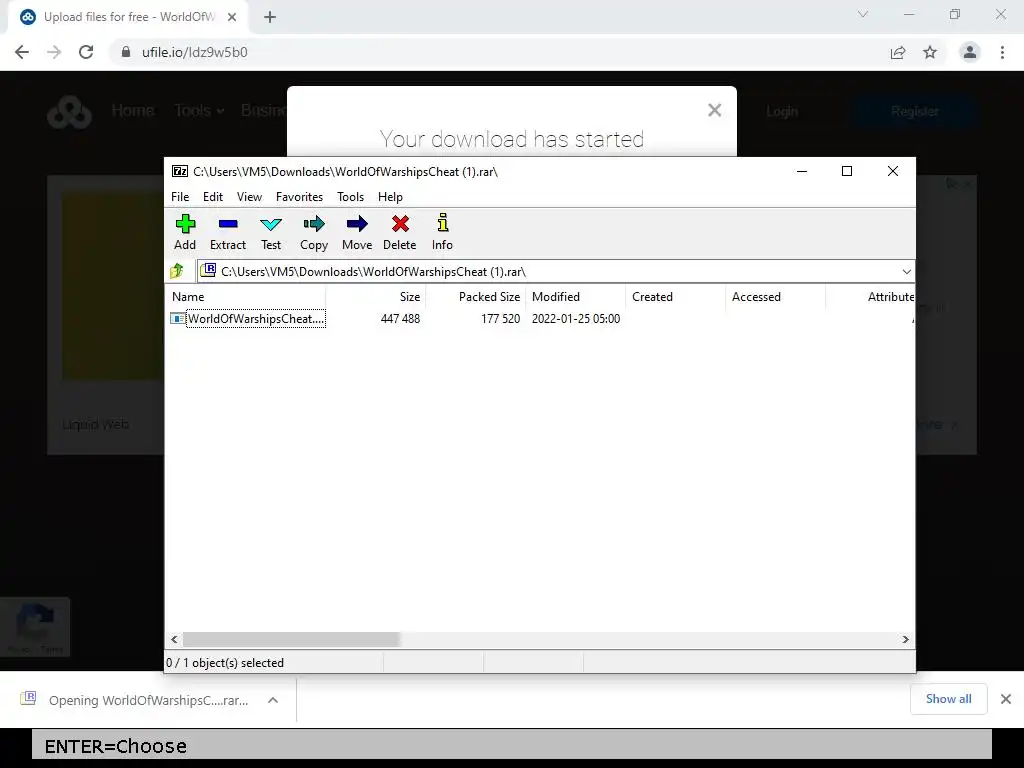Select the Copy toolbar icon
1024x768 pixels.
click(313, 232)
